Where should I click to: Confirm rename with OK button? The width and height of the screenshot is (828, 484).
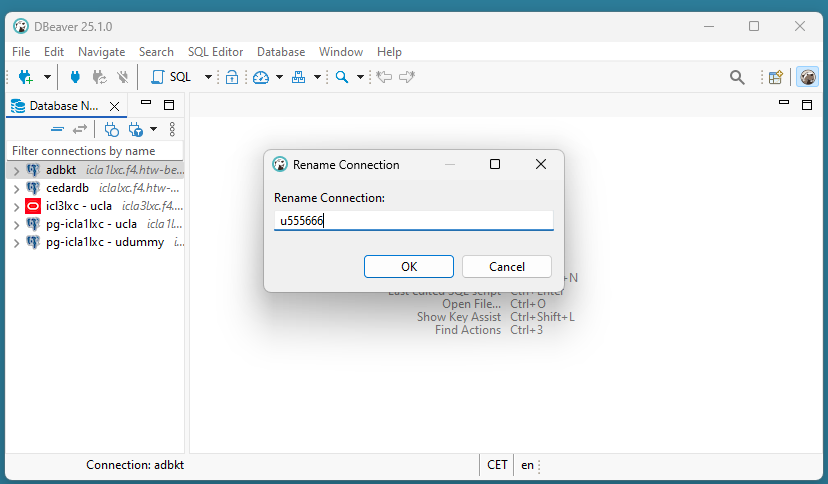pos(409,267)
